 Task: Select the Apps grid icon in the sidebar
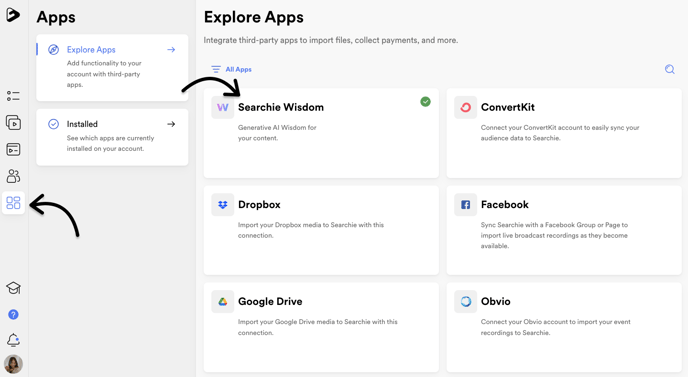coord(13,203)
